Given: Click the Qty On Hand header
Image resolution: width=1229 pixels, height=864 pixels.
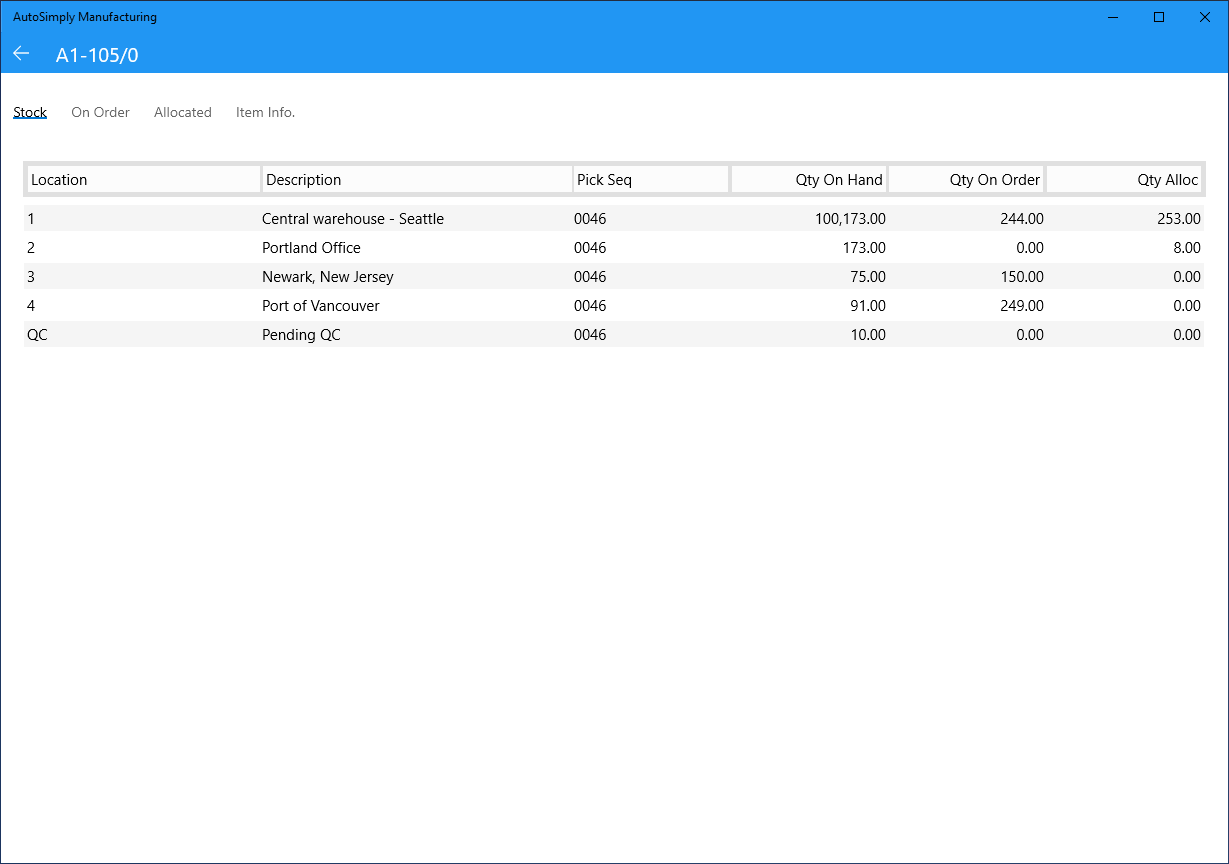Looking at the screenshot, I should pyautogui.click(x=809, y=180).
